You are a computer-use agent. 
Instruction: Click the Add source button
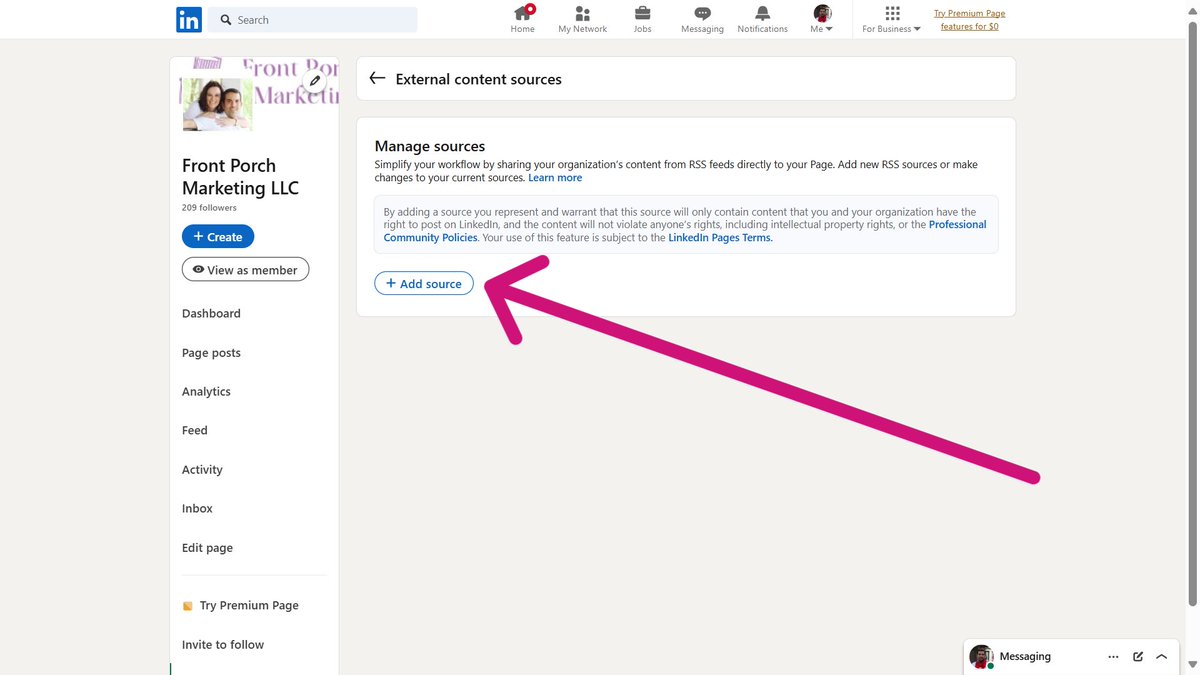coord(424,284)
